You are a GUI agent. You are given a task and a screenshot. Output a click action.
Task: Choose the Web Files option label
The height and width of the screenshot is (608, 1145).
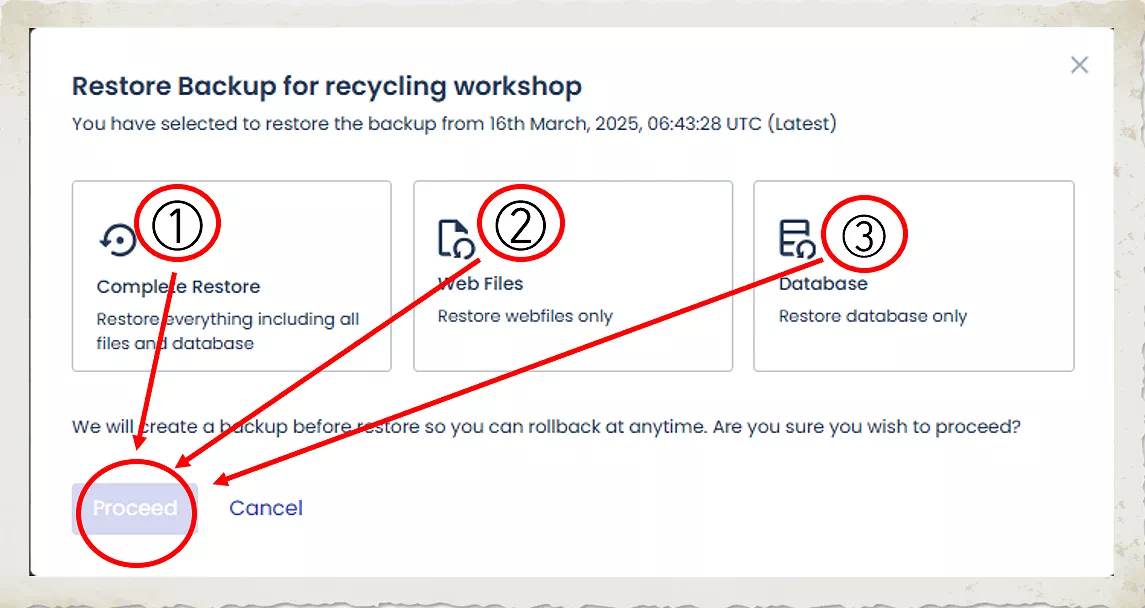point(481,284)
